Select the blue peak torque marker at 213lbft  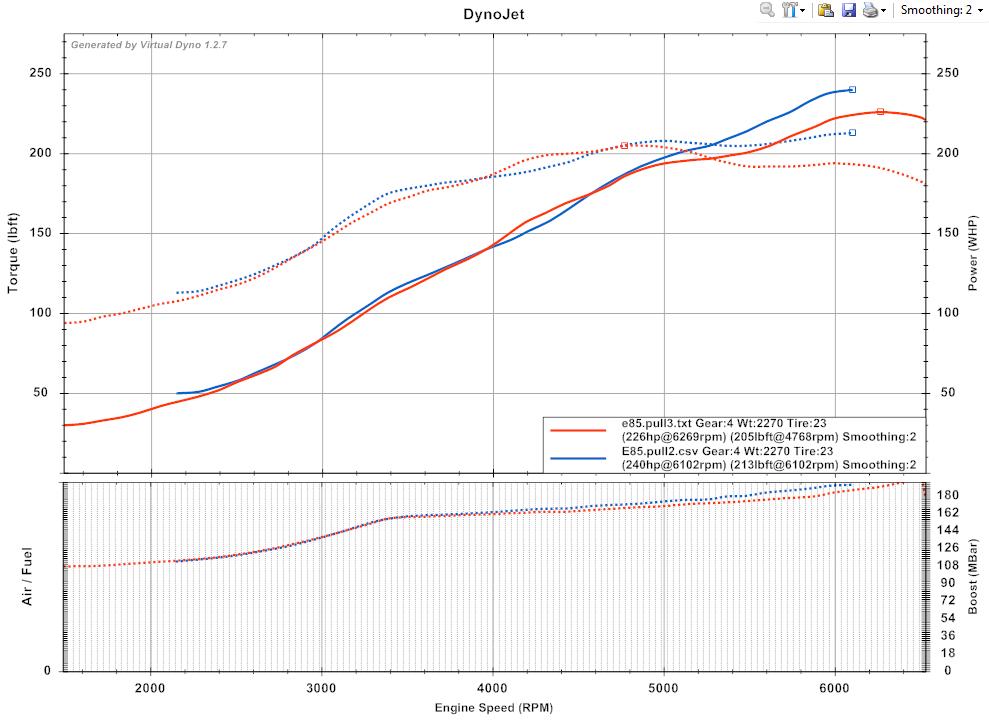[x=852, y=132]
